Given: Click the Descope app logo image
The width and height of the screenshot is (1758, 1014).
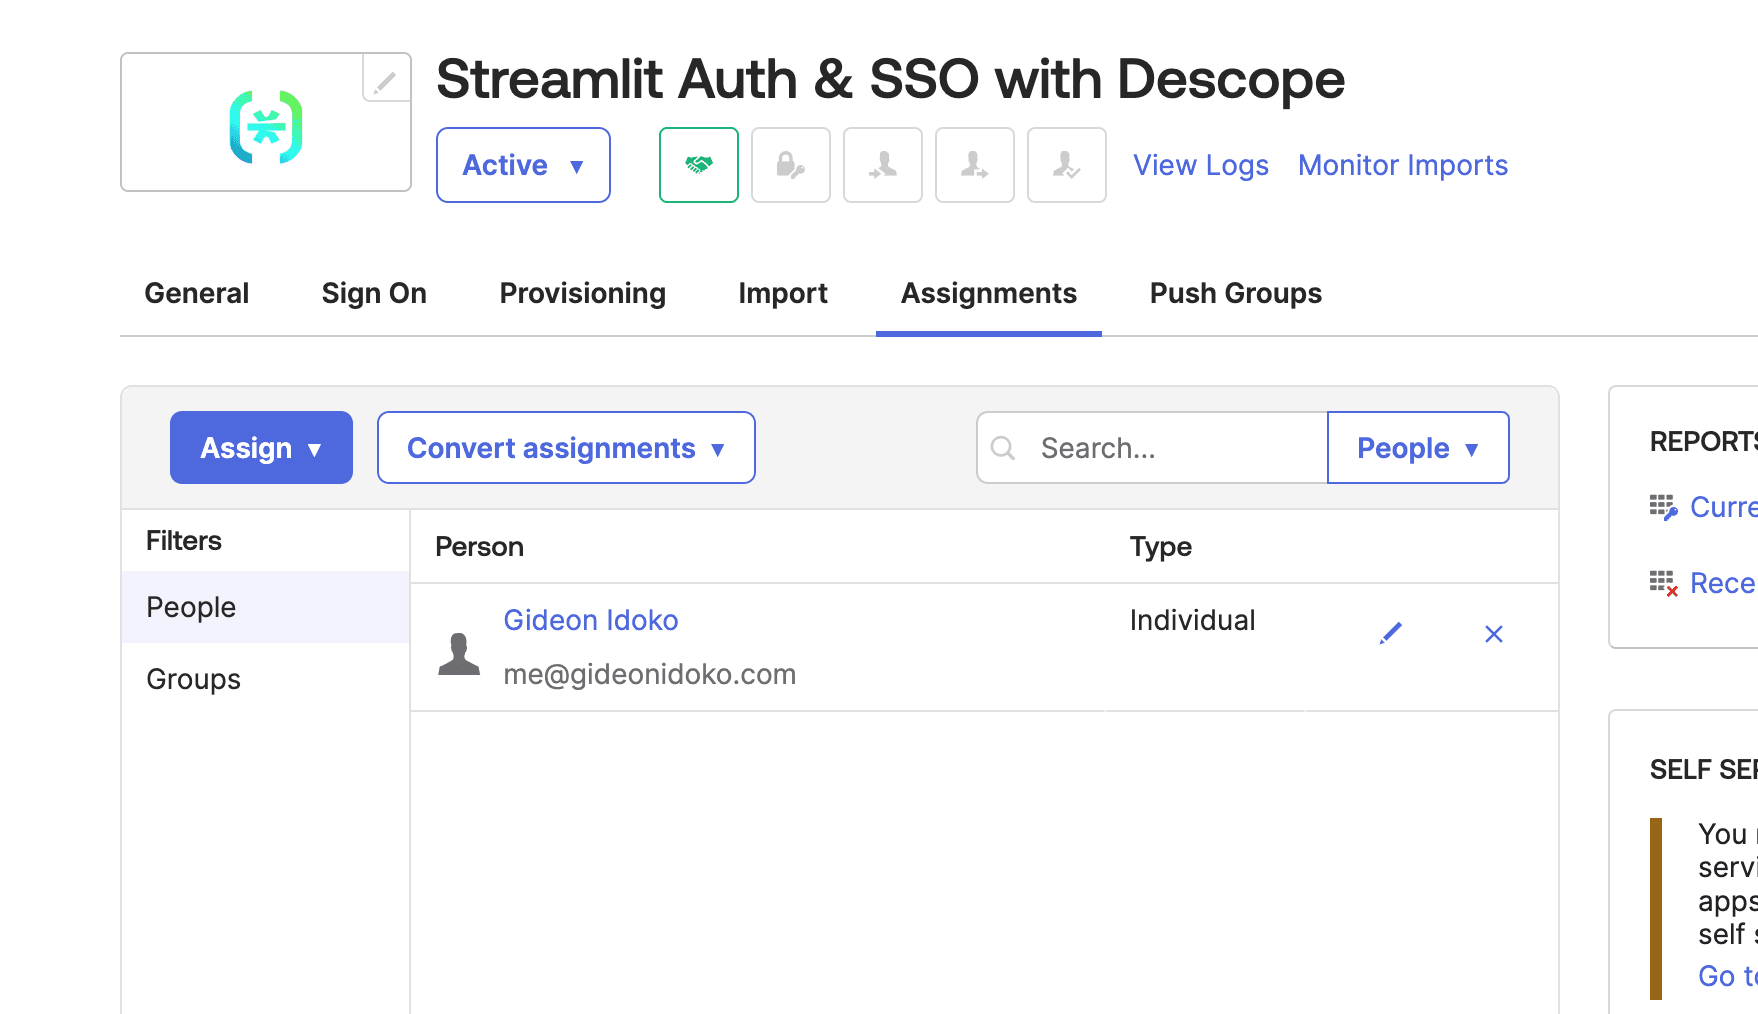Looking at the screenshot, I should coord(266,127).
